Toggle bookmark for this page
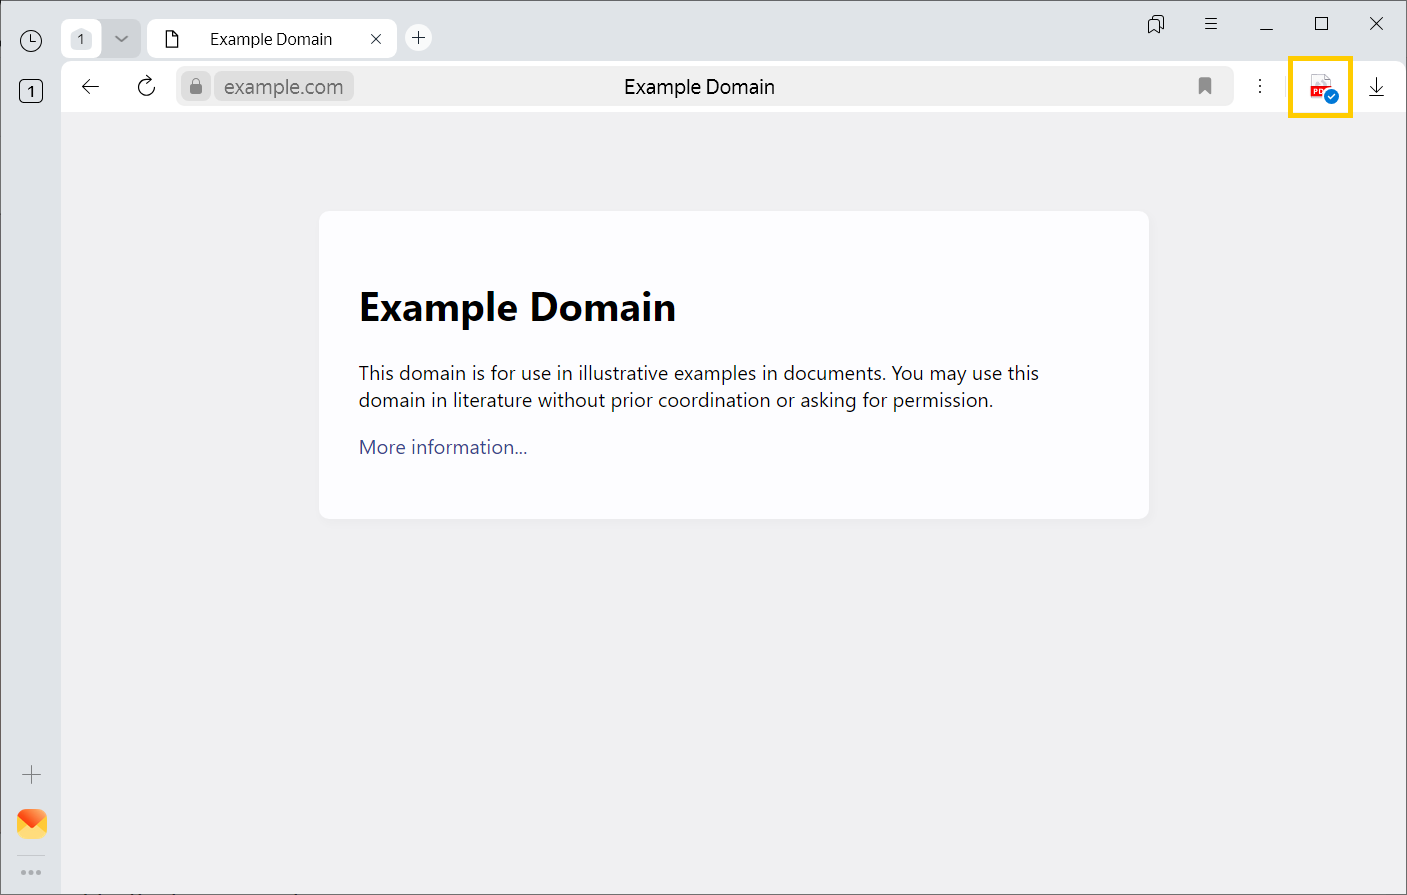Viewport: 1407px width, 895px height. coord(1205,87)
